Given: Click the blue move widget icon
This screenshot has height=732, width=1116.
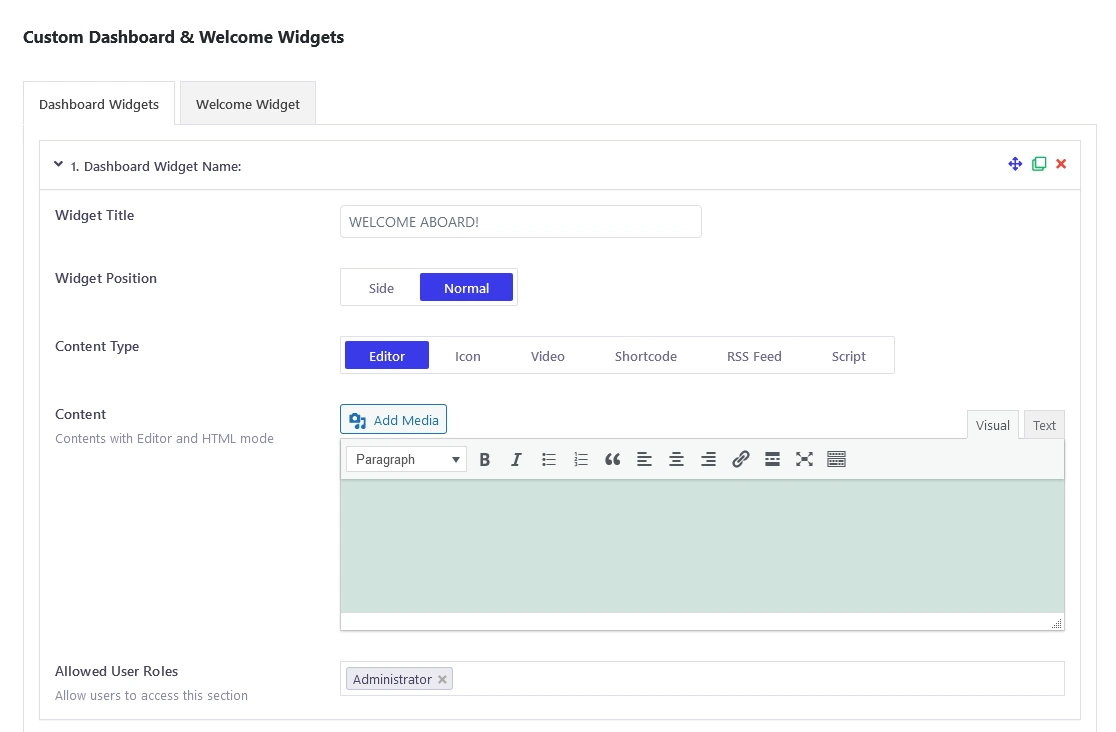Looking at the screenshot, I should click(1015, 164).
